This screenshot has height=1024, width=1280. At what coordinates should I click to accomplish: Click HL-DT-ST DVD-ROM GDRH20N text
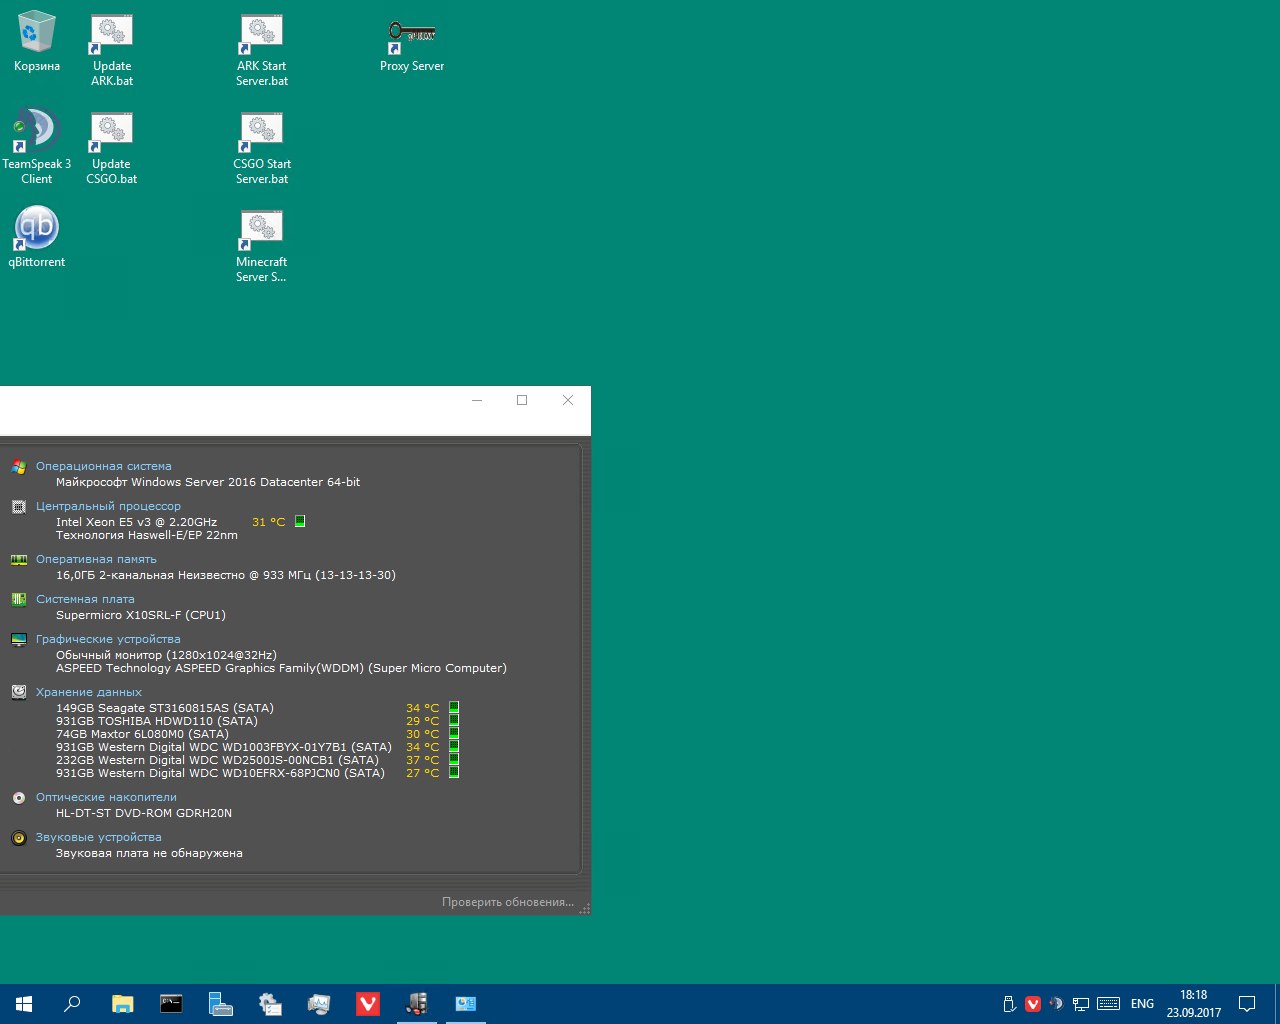coord(144,813)
